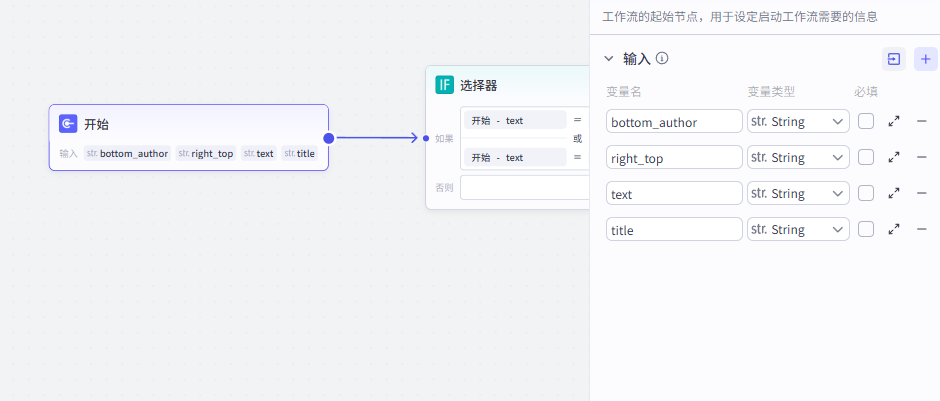This screenshot has height=401, width=940.
Task: Remove the title variable with minus icon
Action: point(921,229)
